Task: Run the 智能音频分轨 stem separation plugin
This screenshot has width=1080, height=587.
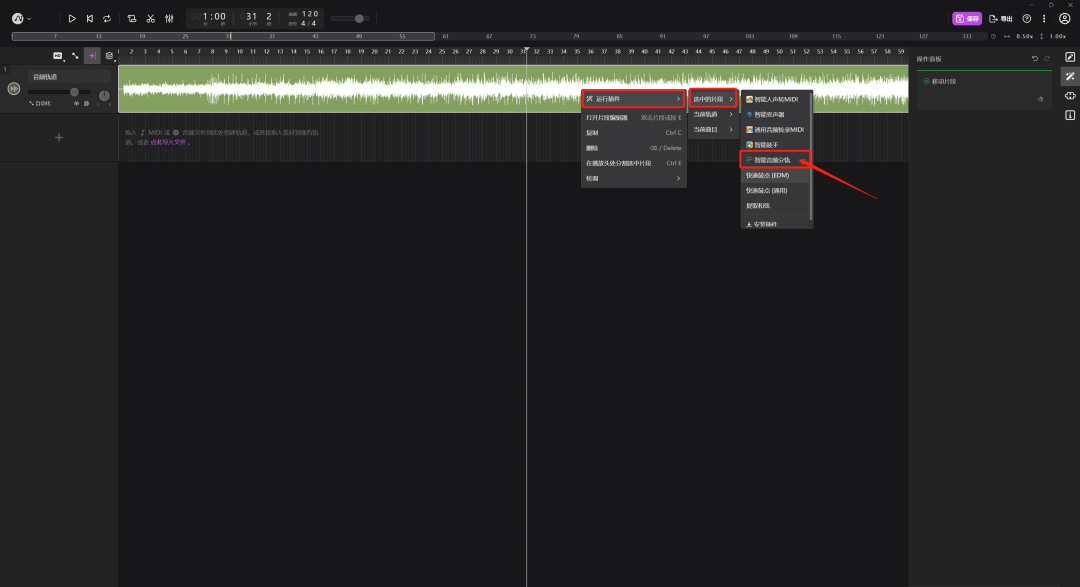Action: point(775,160)
